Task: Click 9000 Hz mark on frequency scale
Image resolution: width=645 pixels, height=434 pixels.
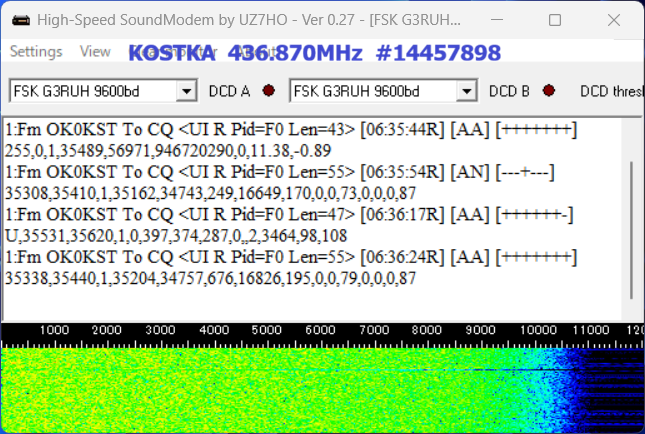Action: click(480, 330)
